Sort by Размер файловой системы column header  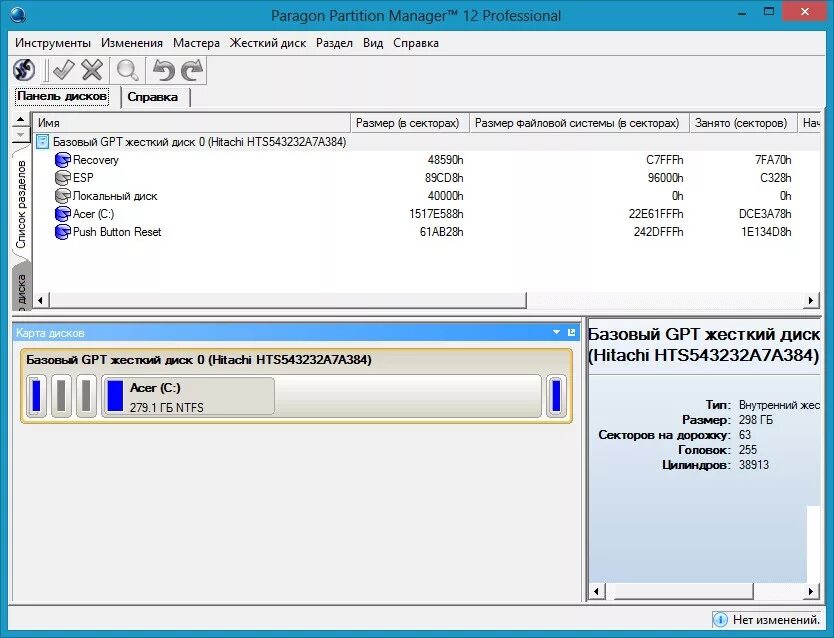[x=579, y=123]
